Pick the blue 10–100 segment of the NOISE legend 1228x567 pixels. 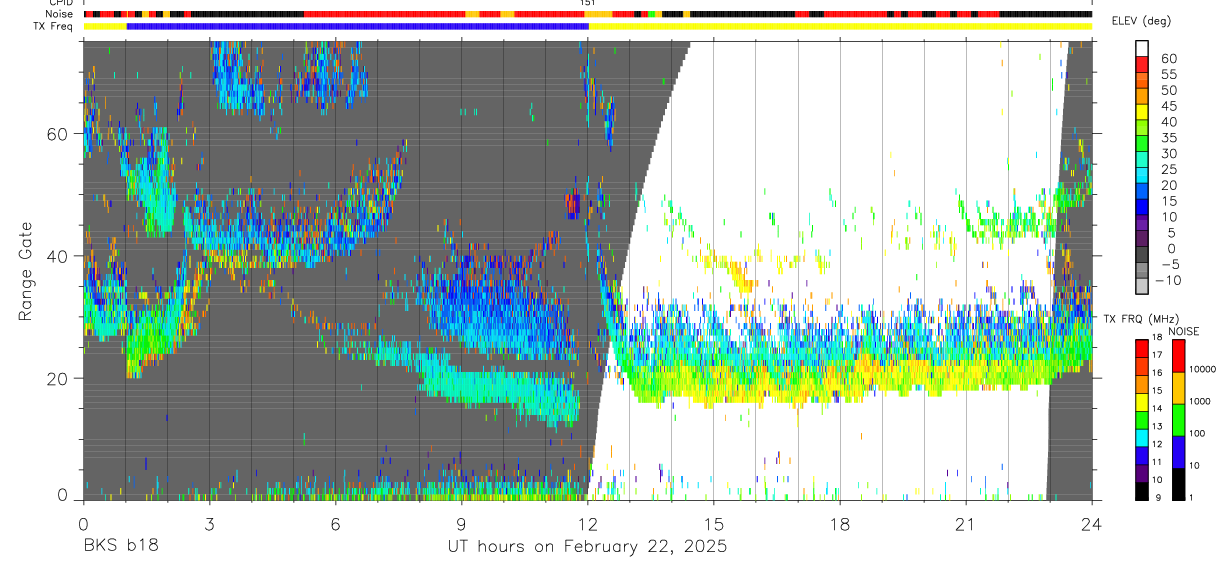point(1178,451)
